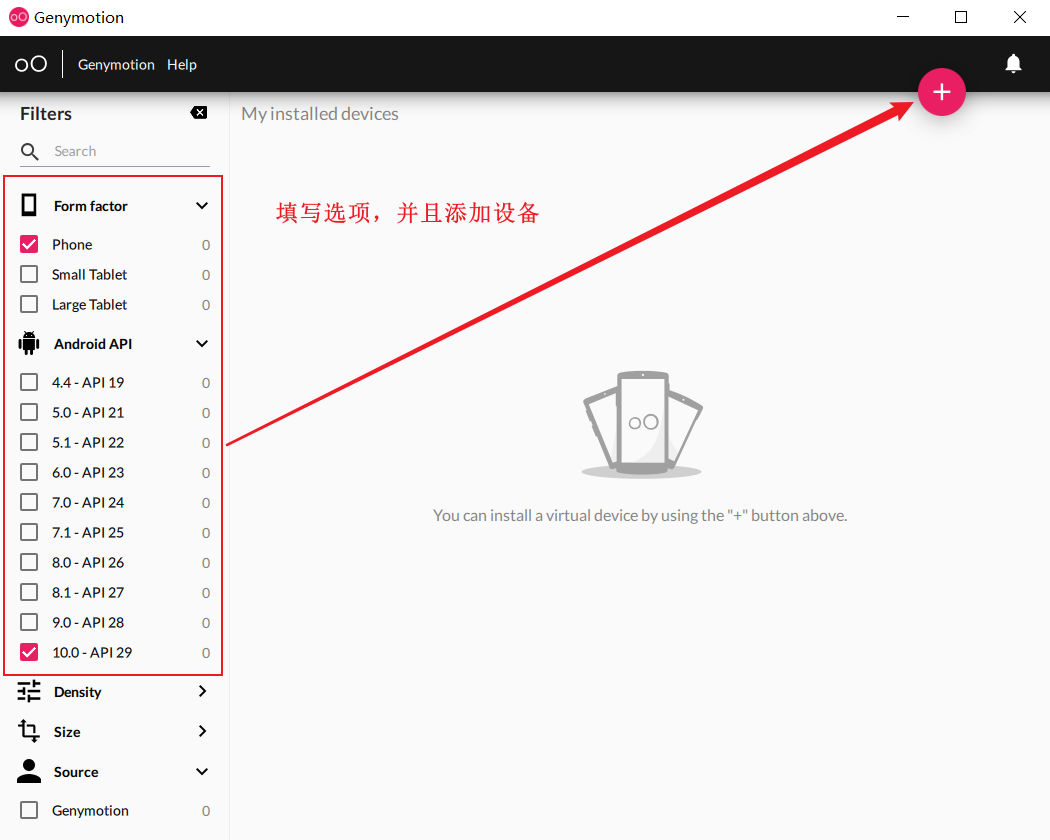The width and height of the screenshot is (1050, 840).
Task: Enable the 4.4 - API 19 filter
Action: tap(29, 382)
